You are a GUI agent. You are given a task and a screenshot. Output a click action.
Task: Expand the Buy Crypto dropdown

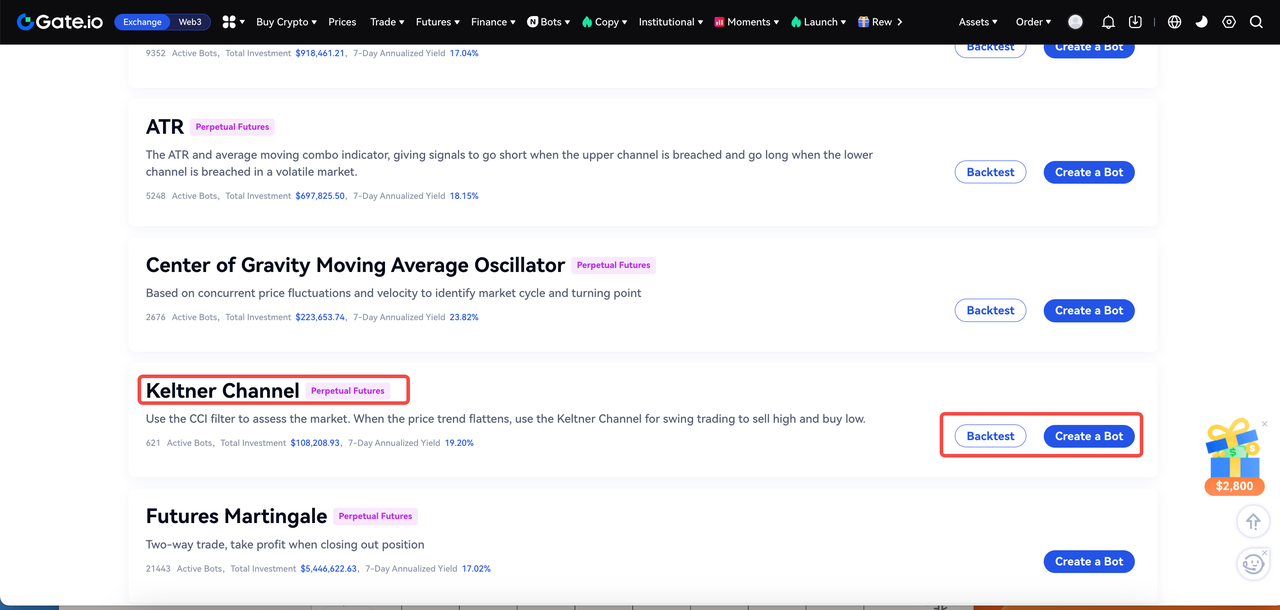[286, 22]
